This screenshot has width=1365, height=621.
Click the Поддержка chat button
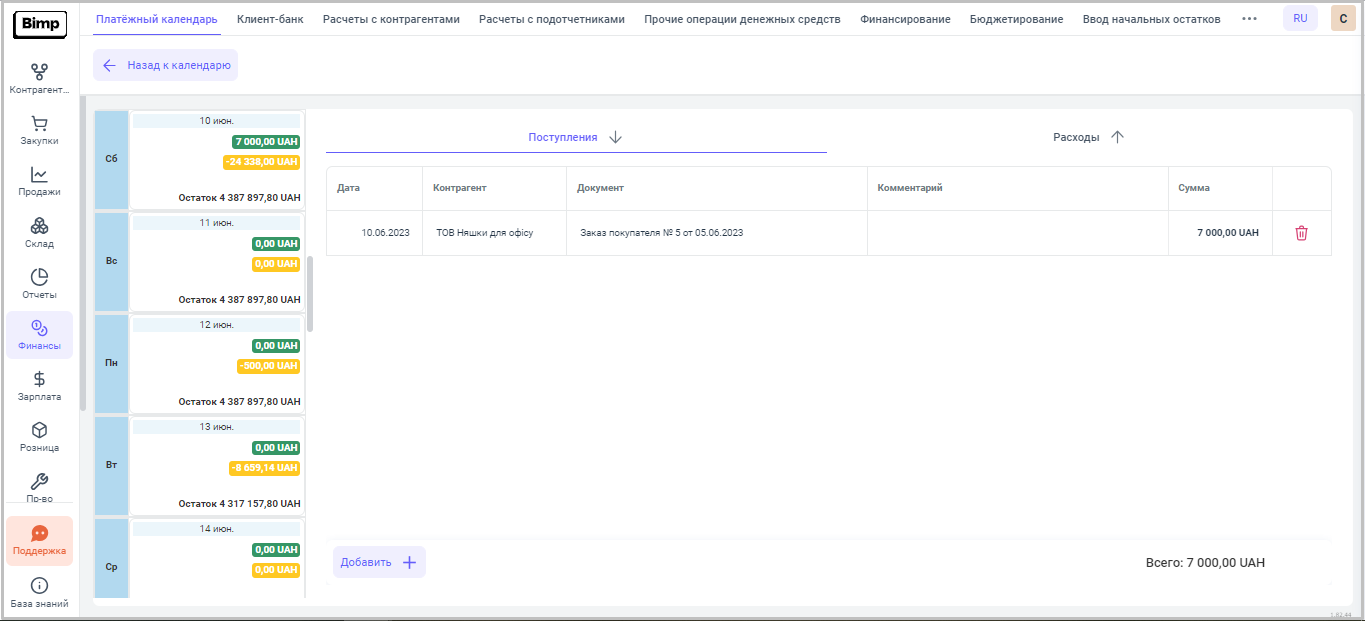(39, 541)
